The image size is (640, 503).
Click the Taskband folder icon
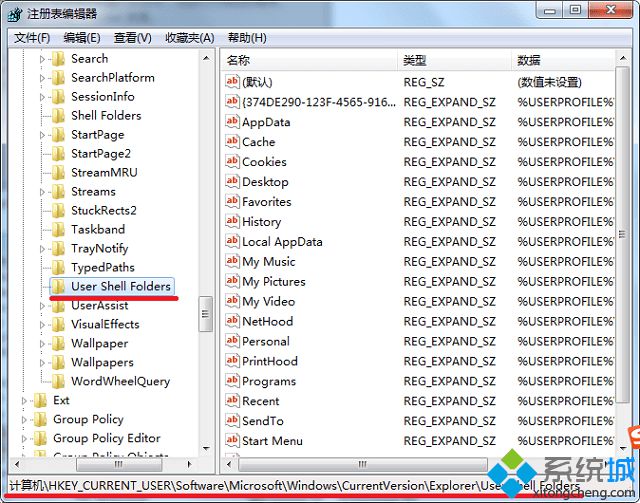click(x=58, y=229)
